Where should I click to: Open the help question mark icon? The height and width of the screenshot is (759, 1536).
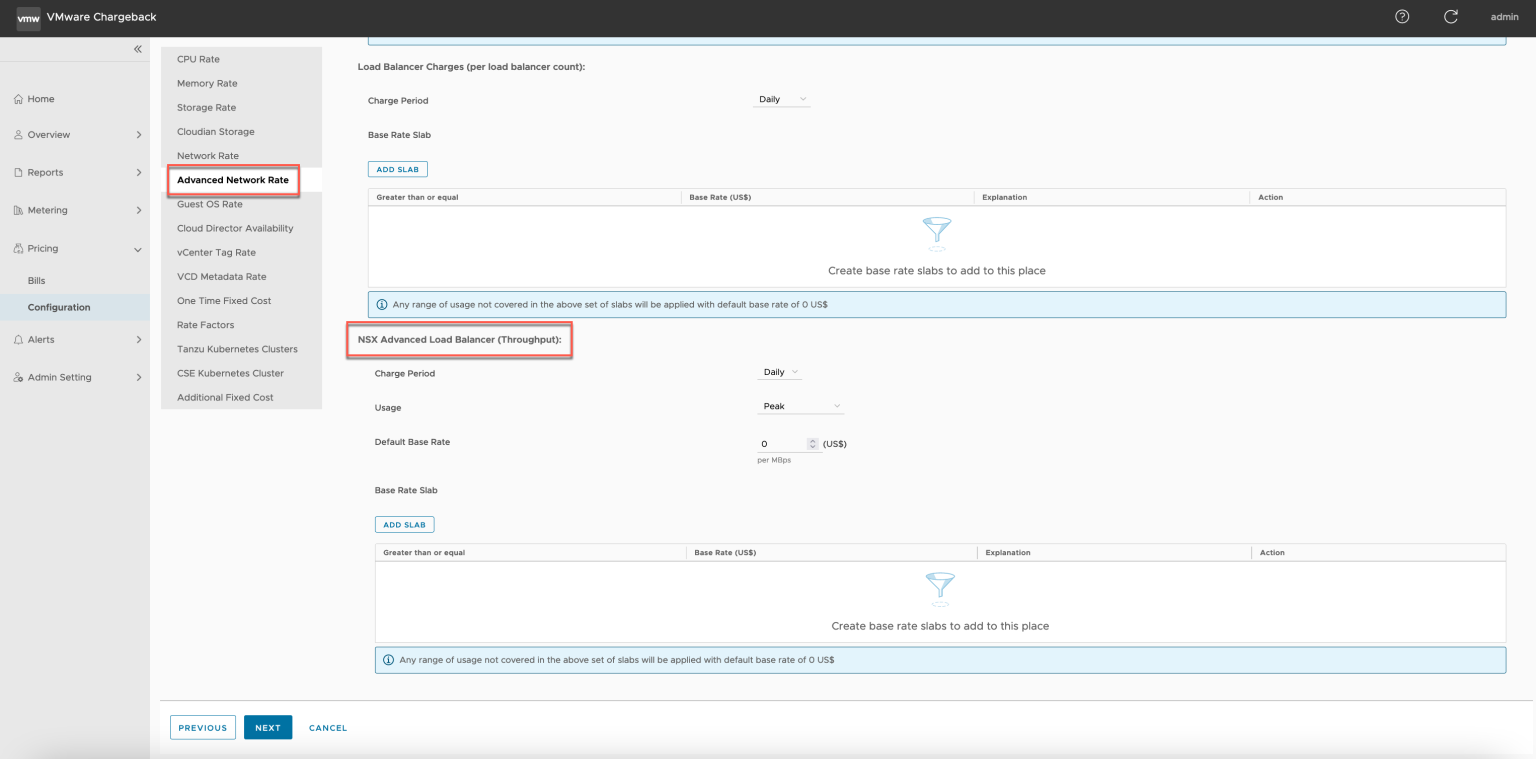[x=1402, y=17]
